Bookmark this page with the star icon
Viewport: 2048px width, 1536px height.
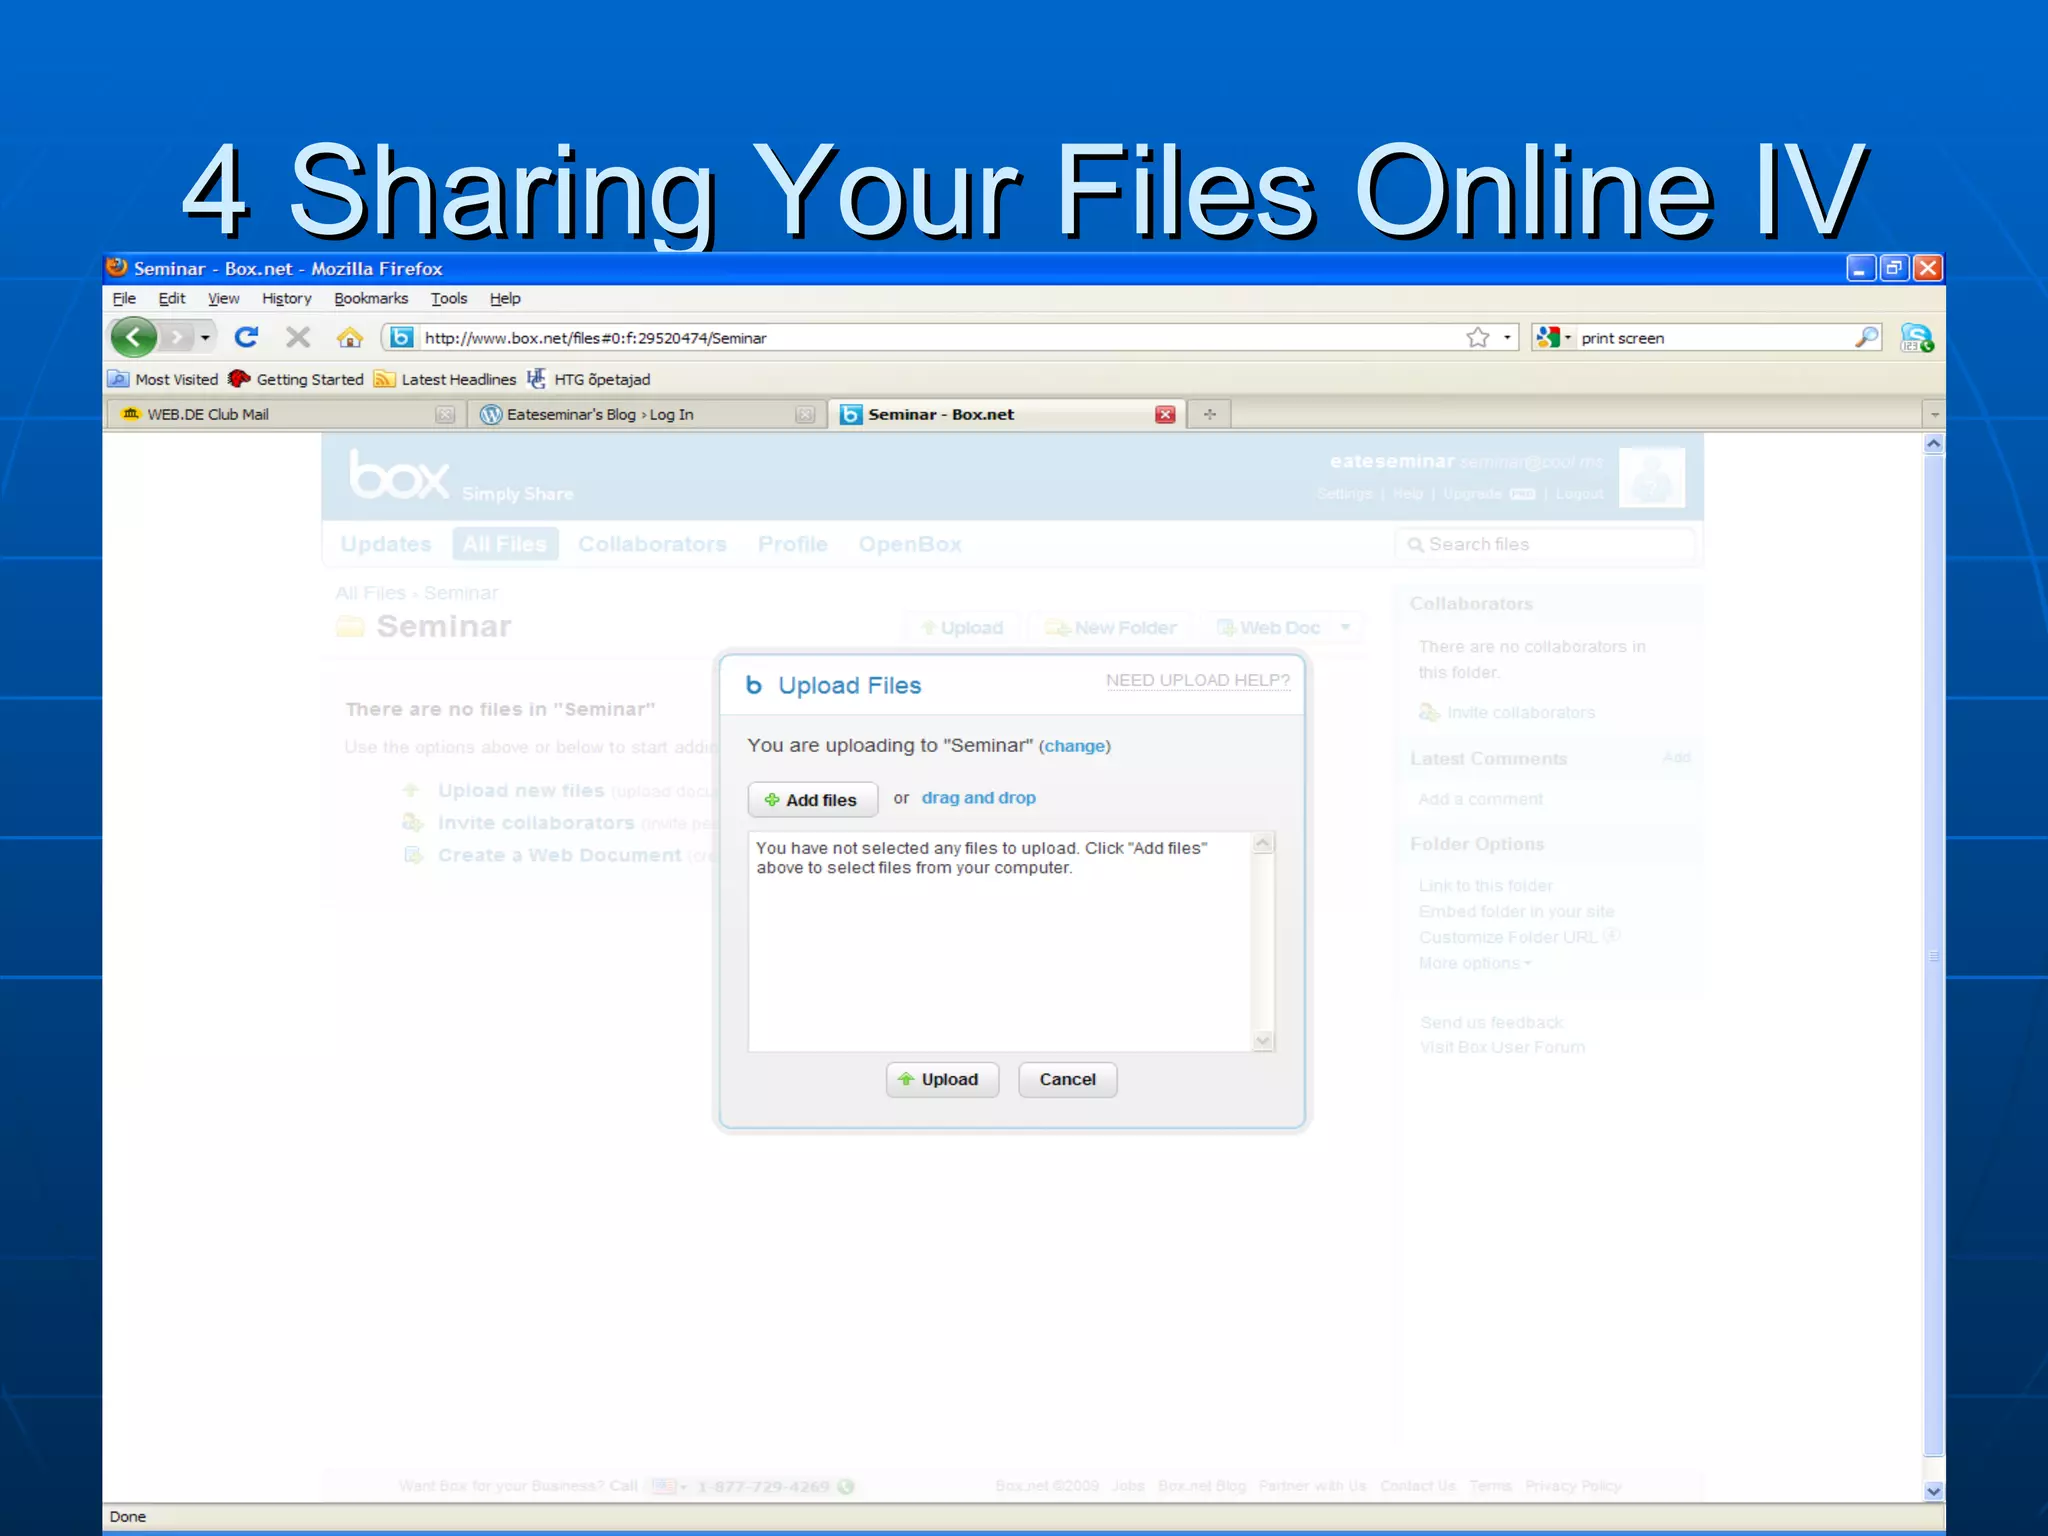pyautogui.click(x=1477, y=337)
